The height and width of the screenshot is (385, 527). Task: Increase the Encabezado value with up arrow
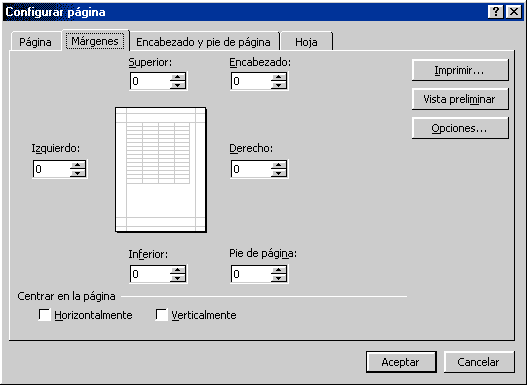tap(279, 77)
